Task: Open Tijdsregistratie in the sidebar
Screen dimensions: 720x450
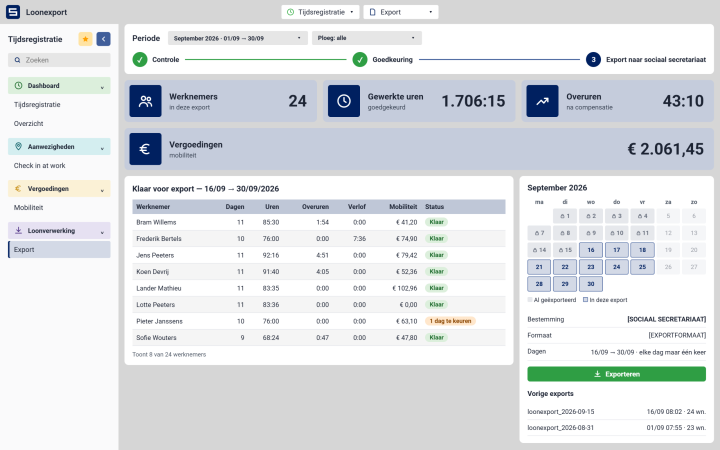Action: point(59,105)
